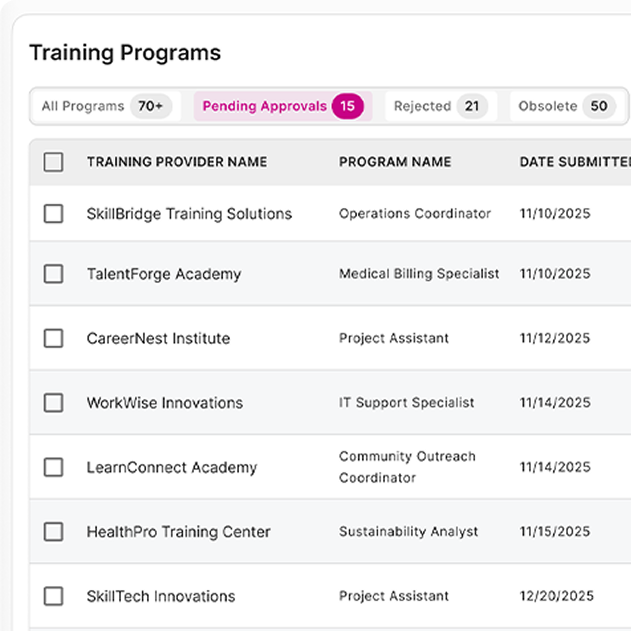This screenshot has width=631, height=631.
Task: Sort by Date Submitted column header
Action: click(574, 162)
